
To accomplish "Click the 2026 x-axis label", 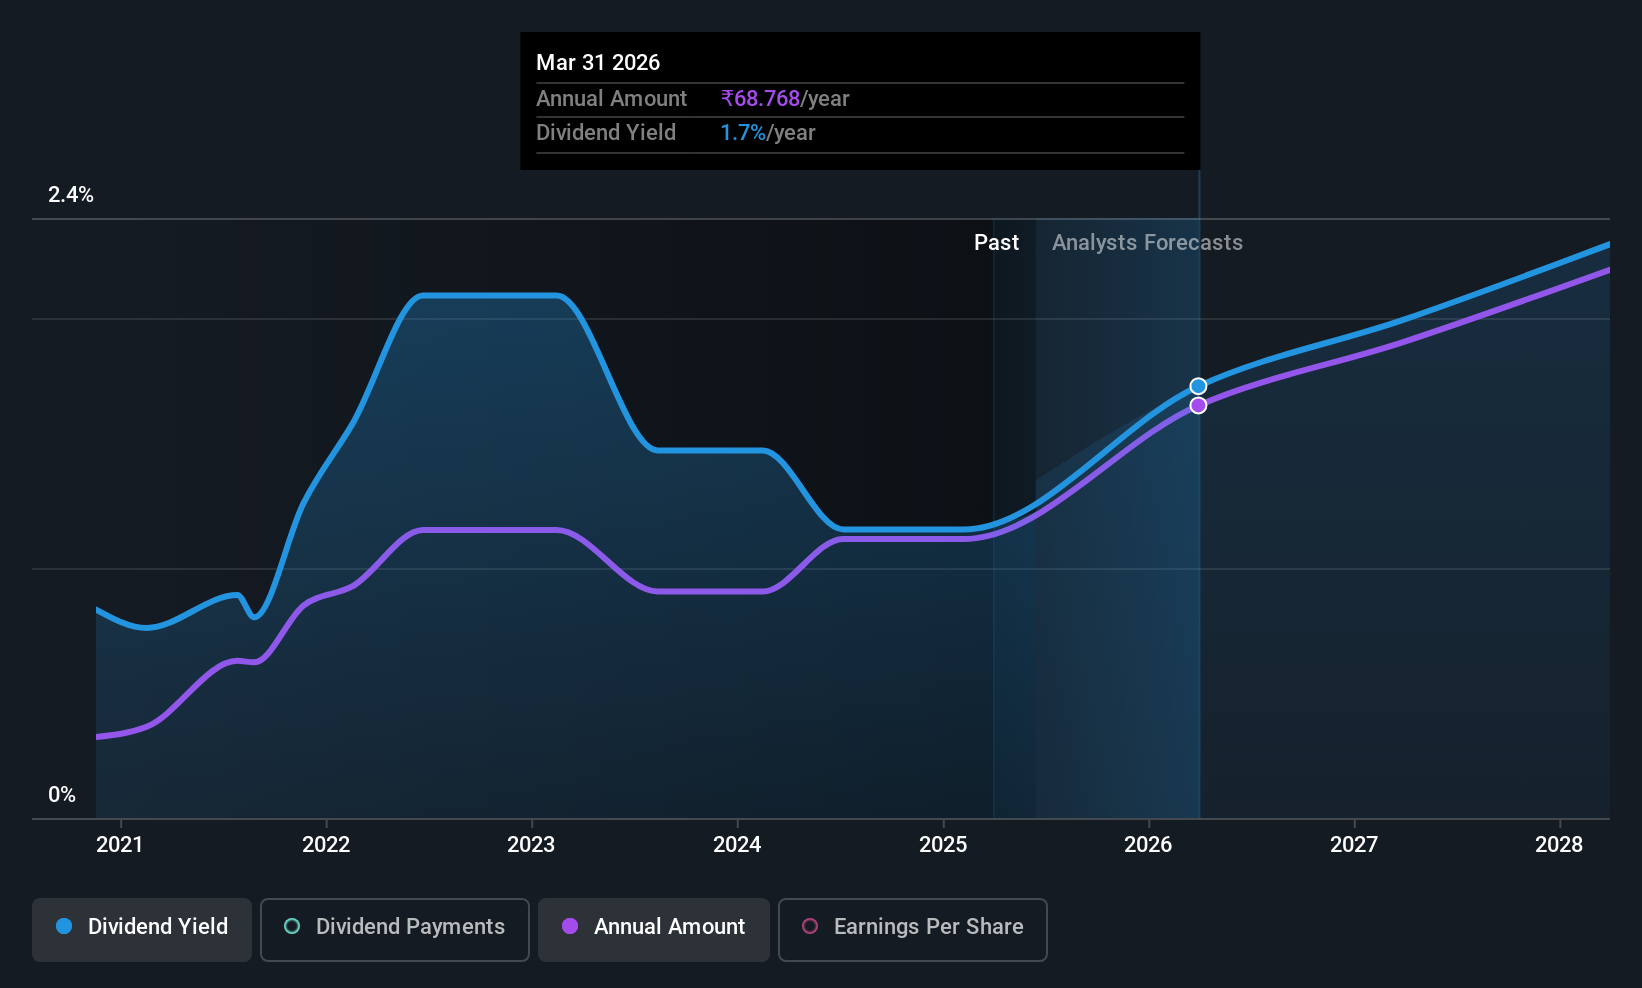I will pos(1148,844).
